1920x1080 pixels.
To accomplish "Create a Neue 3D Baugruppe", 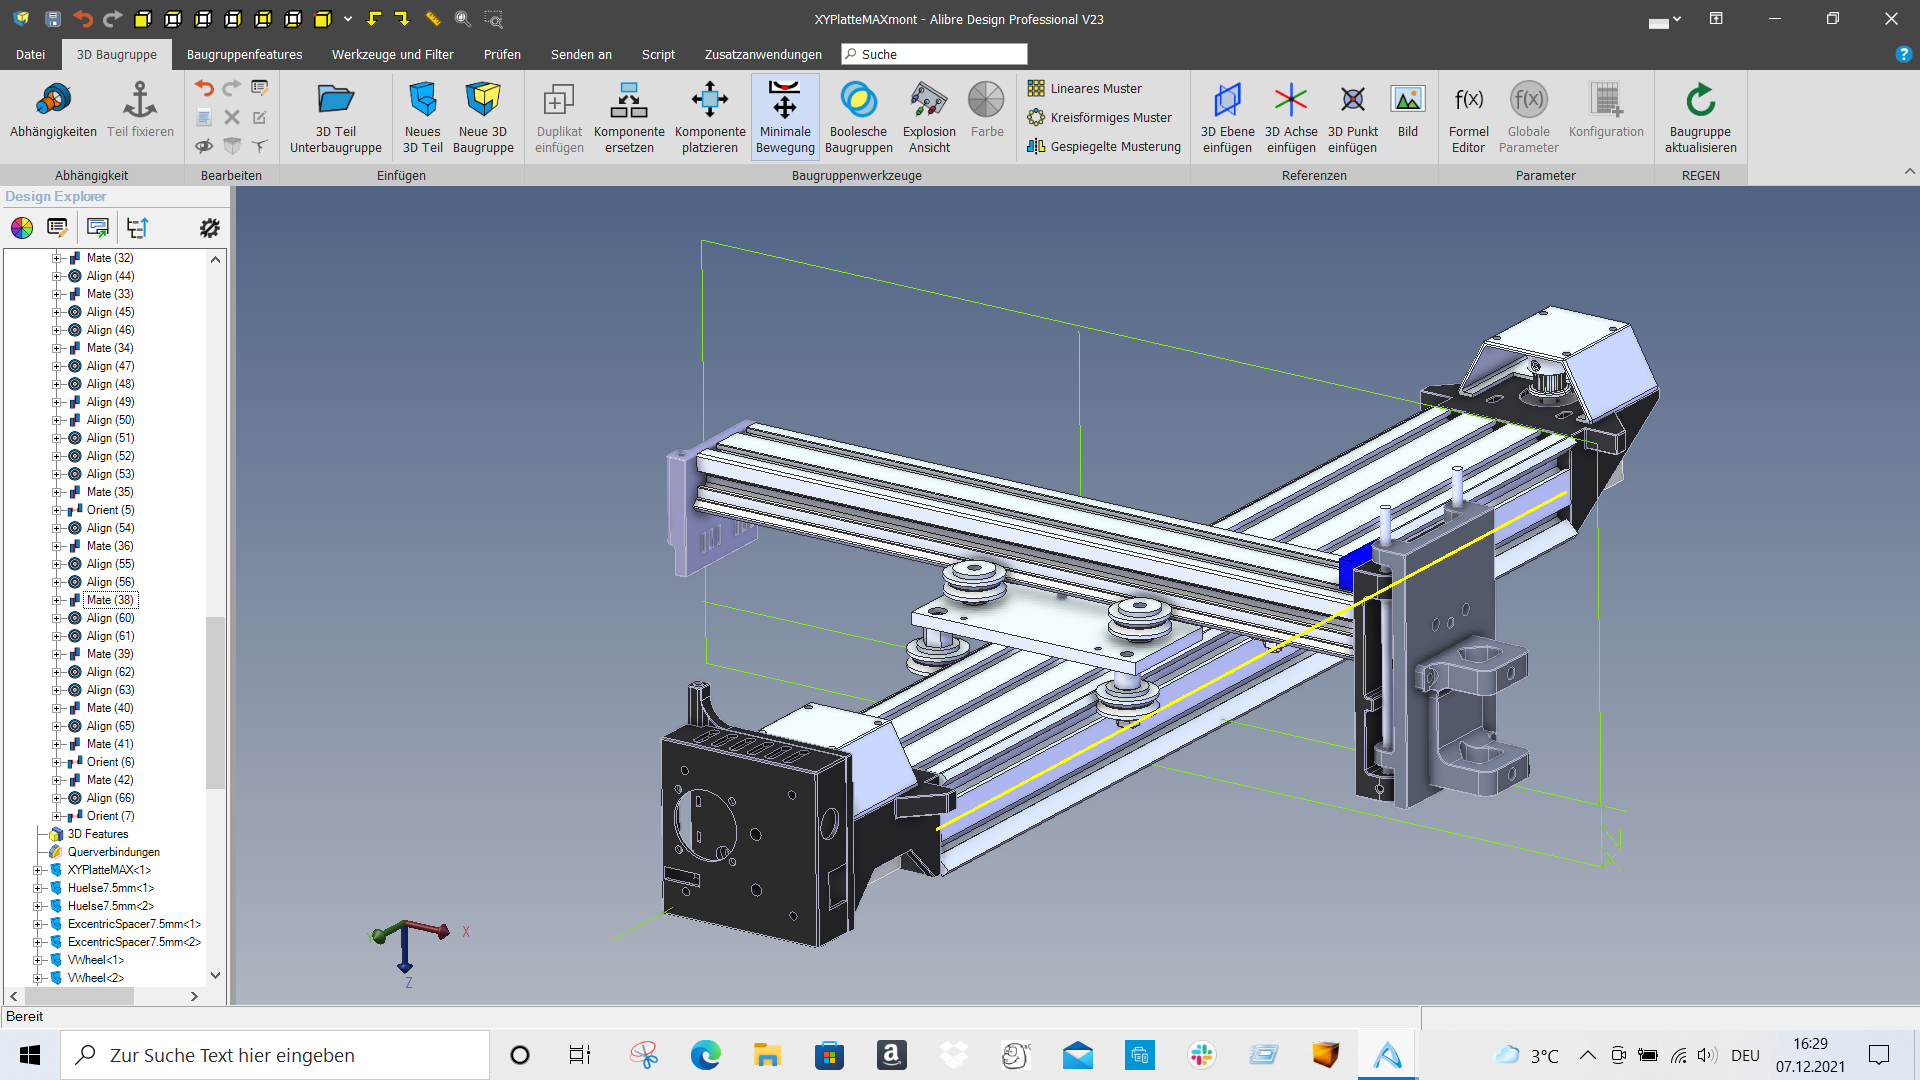I will click(483, 118).
